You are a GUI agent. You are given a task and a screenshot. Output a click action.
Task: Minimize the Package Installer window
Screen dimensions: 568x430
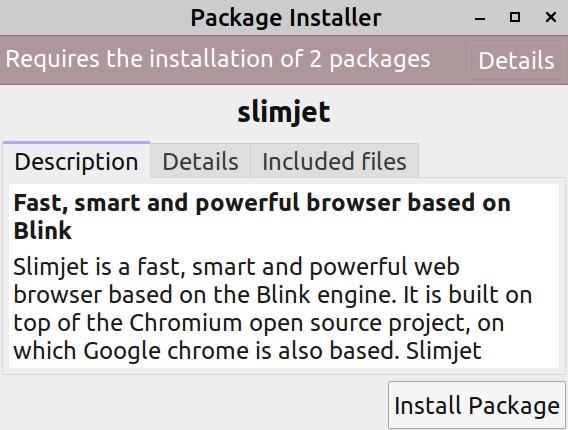[480, 17]
